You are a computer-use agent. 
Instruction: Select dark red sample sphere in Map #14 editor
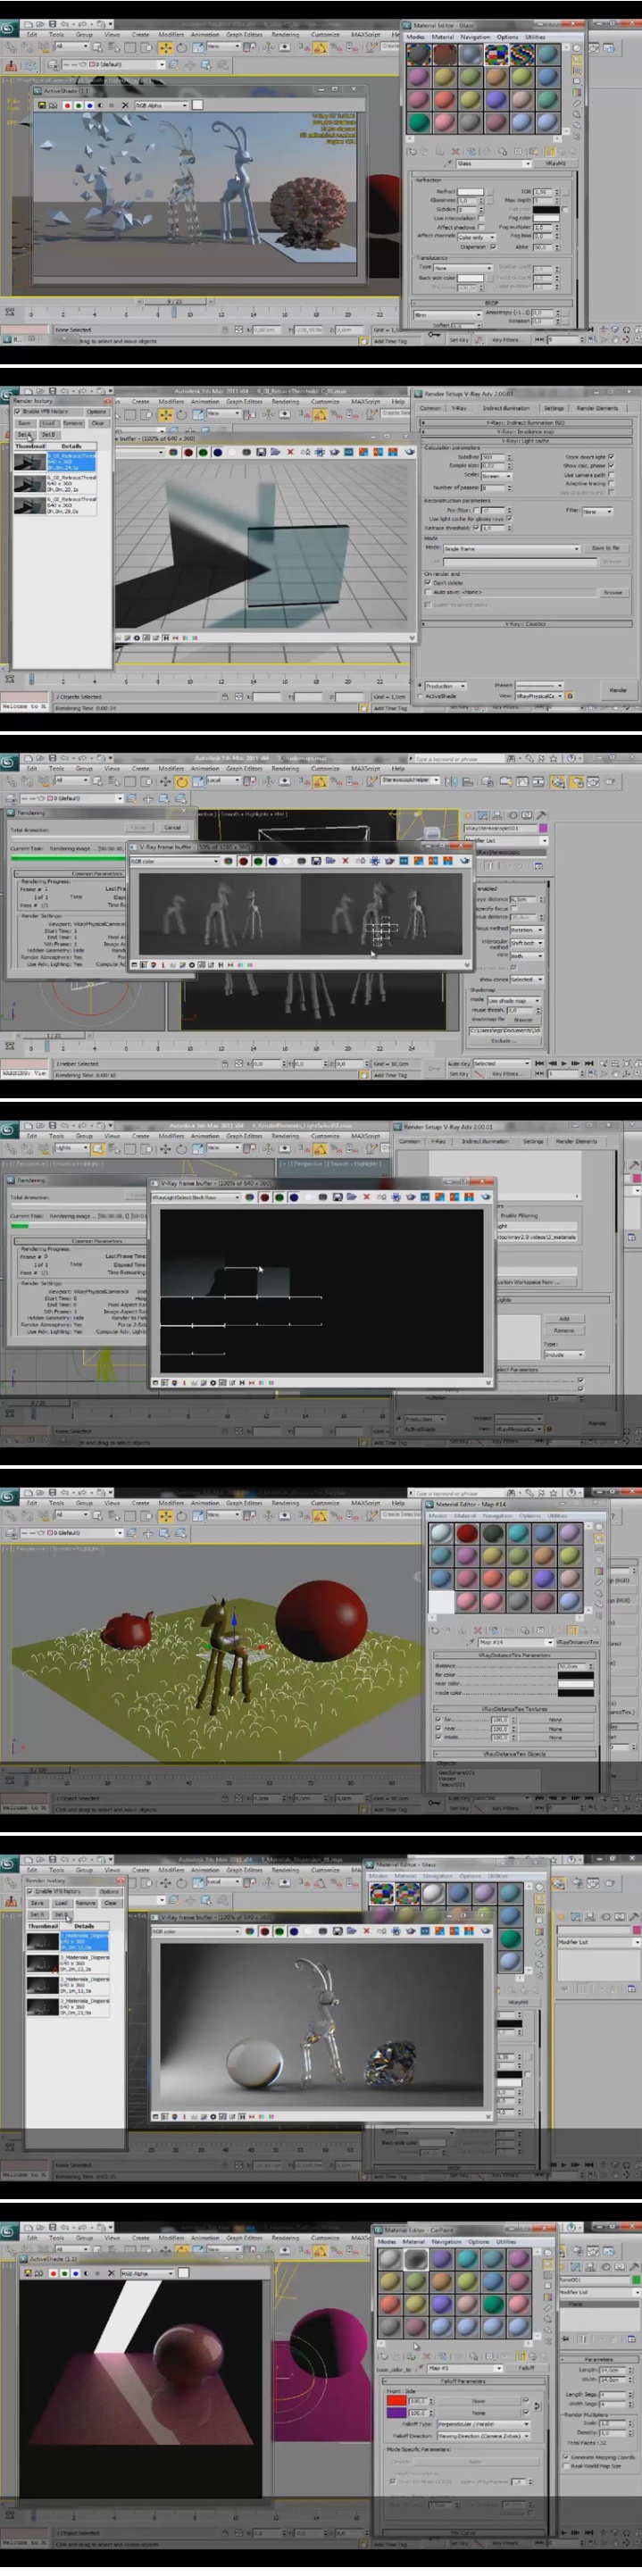pyautogui.click(x=466, y=1533)
